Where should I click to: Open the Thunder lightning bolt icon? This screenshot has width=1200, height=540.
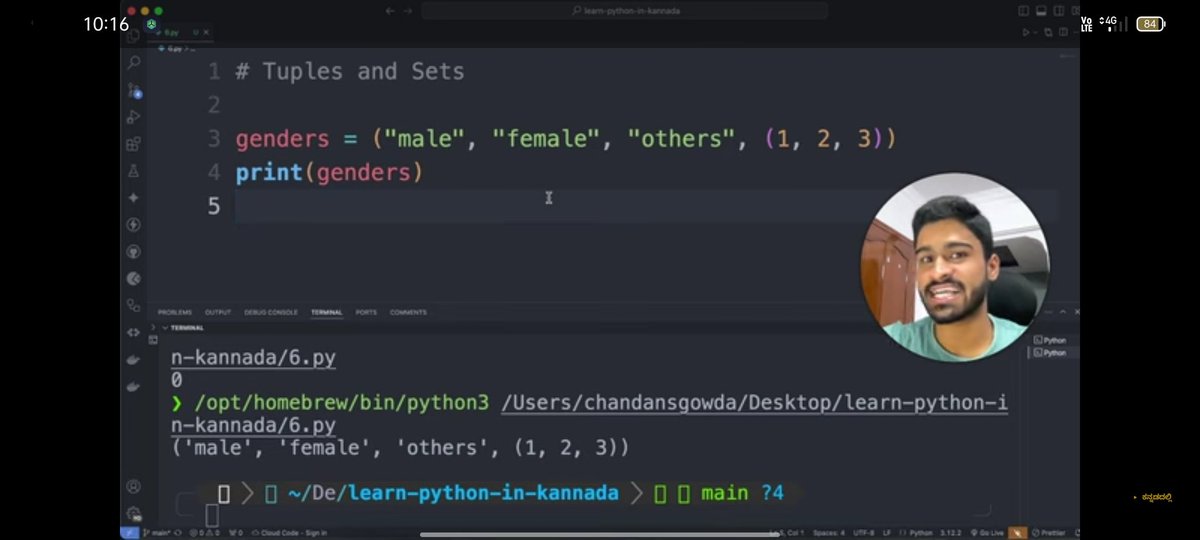(134, 225)
